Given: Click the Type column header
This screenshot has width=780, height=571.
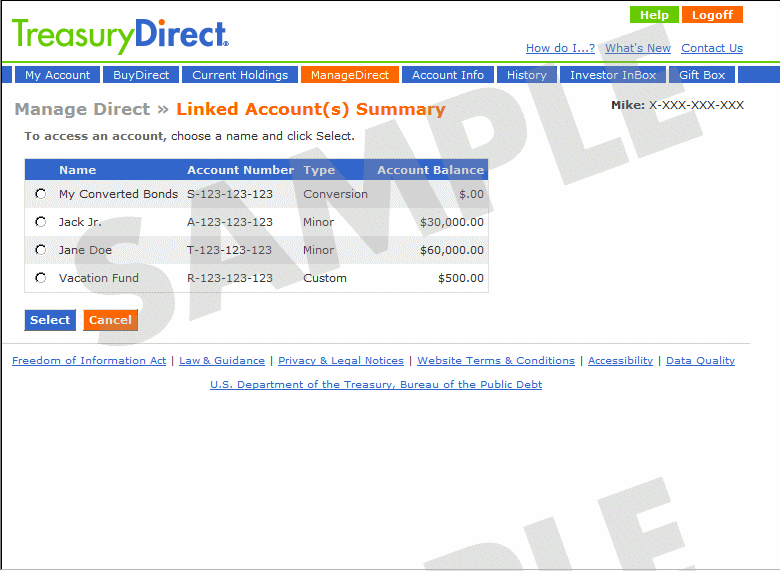Looking at the screenshot, I should [319, 170].
